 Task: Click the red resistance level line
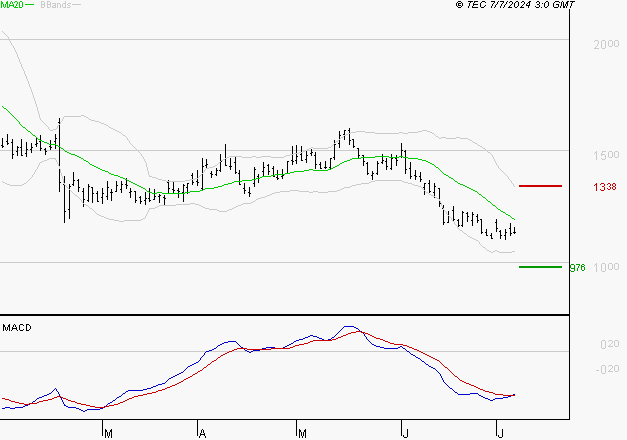[540, 186]
